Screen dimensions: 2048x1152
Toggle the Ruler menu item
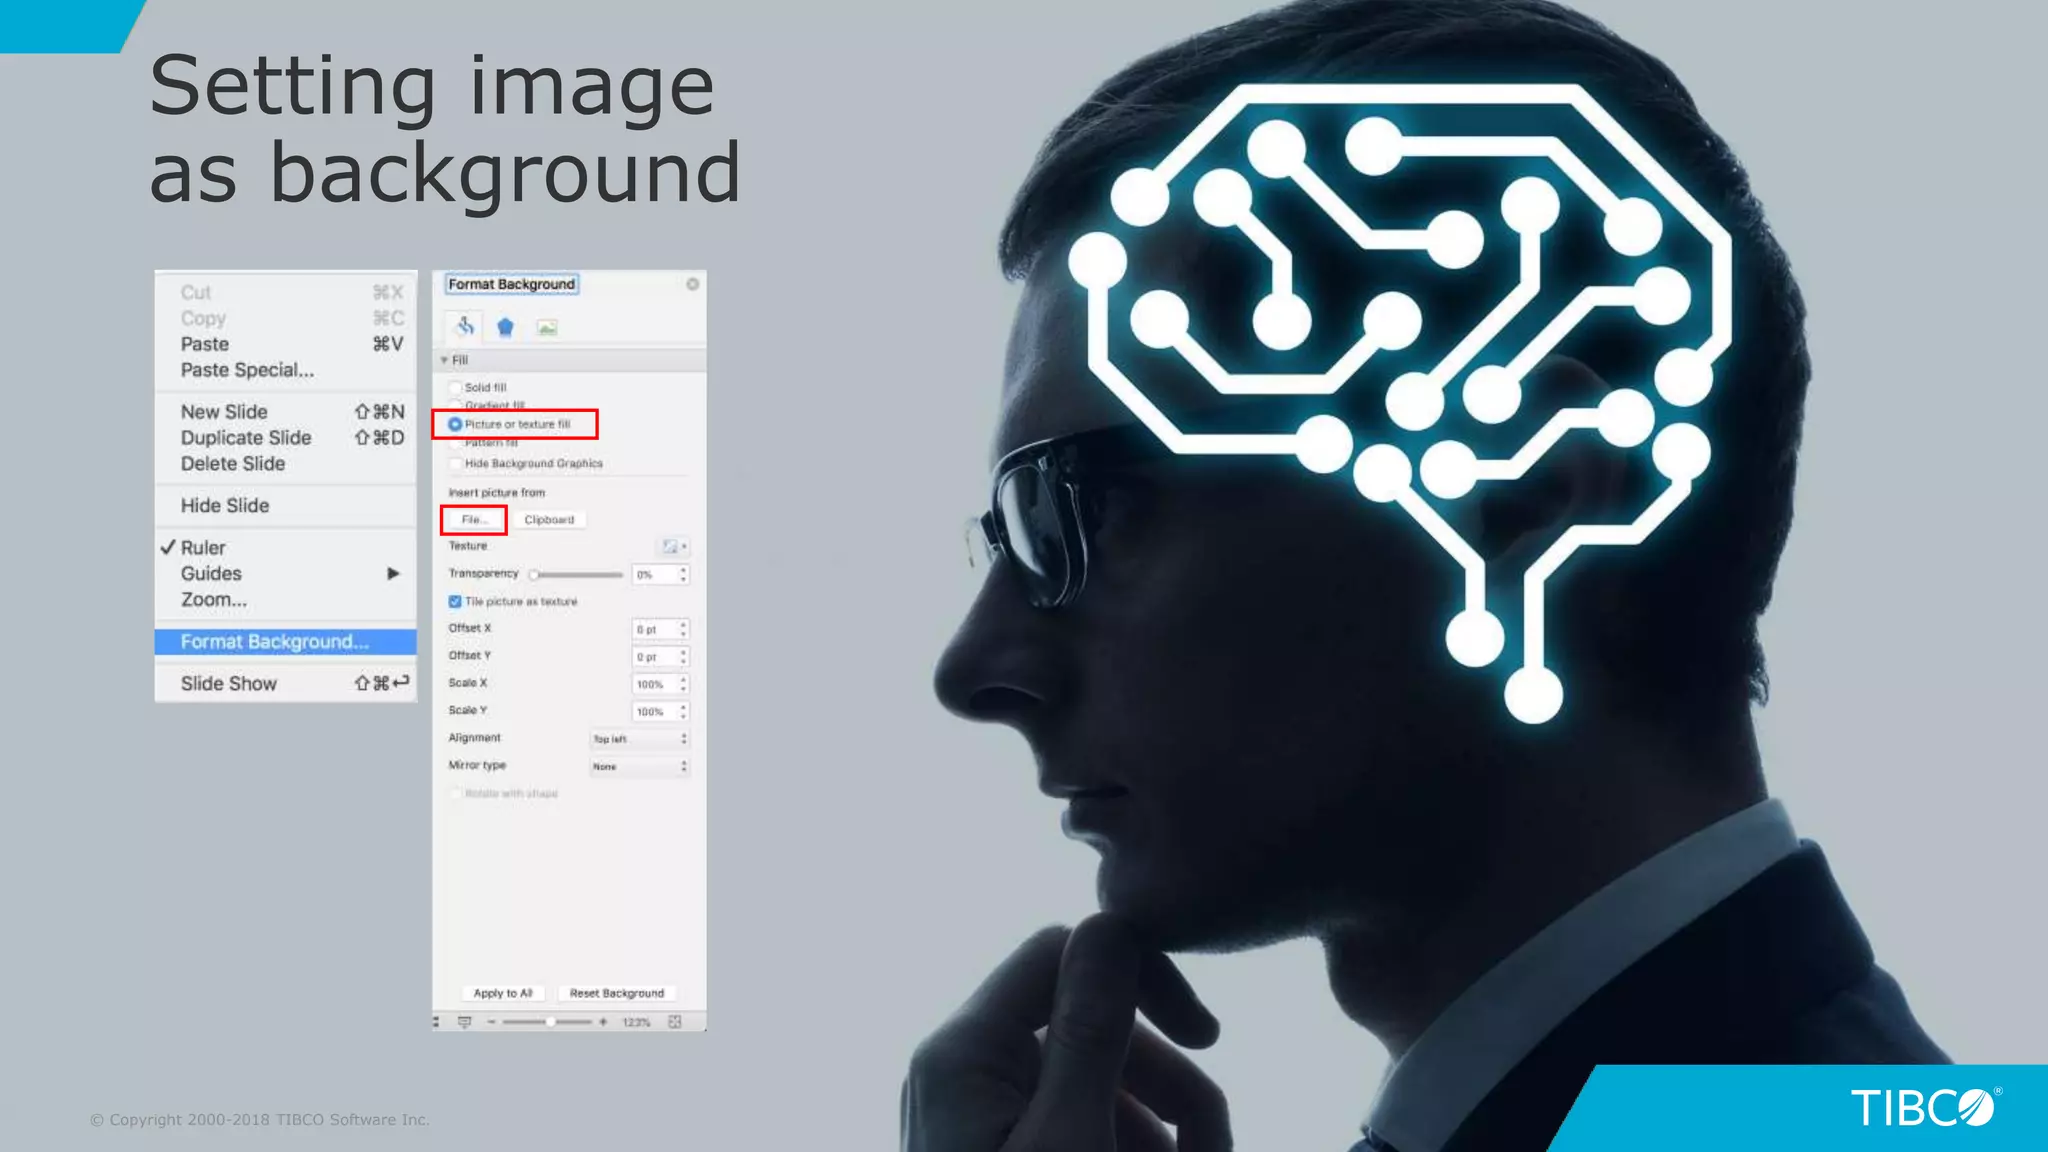pos(286,548)
